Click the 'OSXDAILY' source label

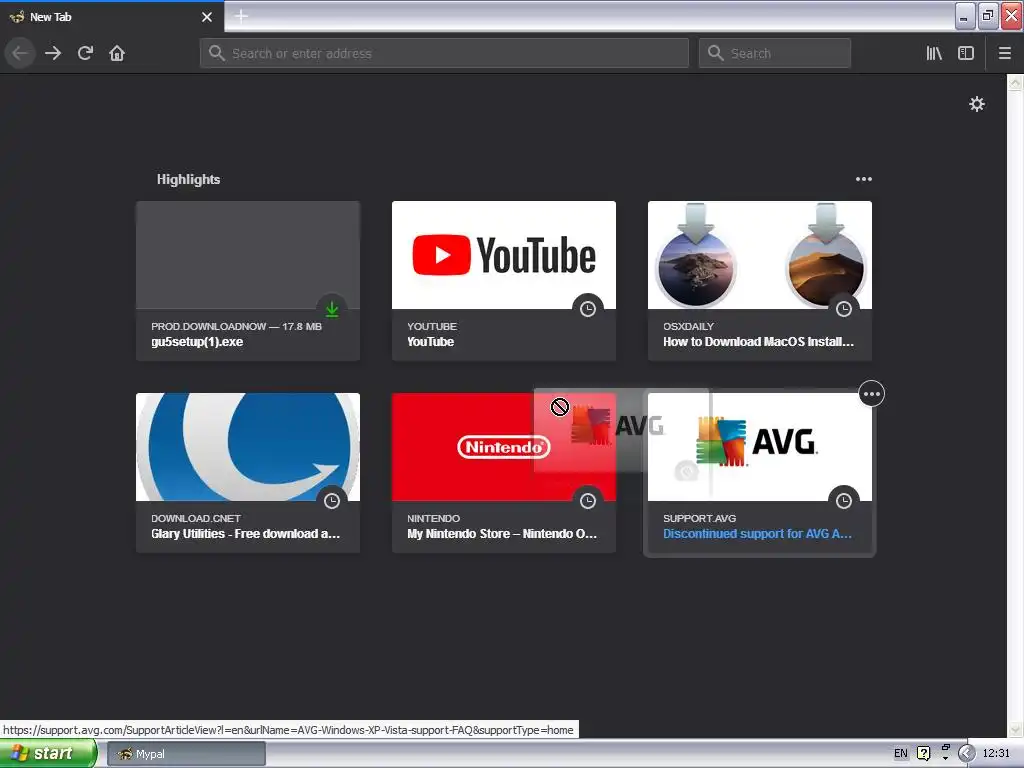688,326
